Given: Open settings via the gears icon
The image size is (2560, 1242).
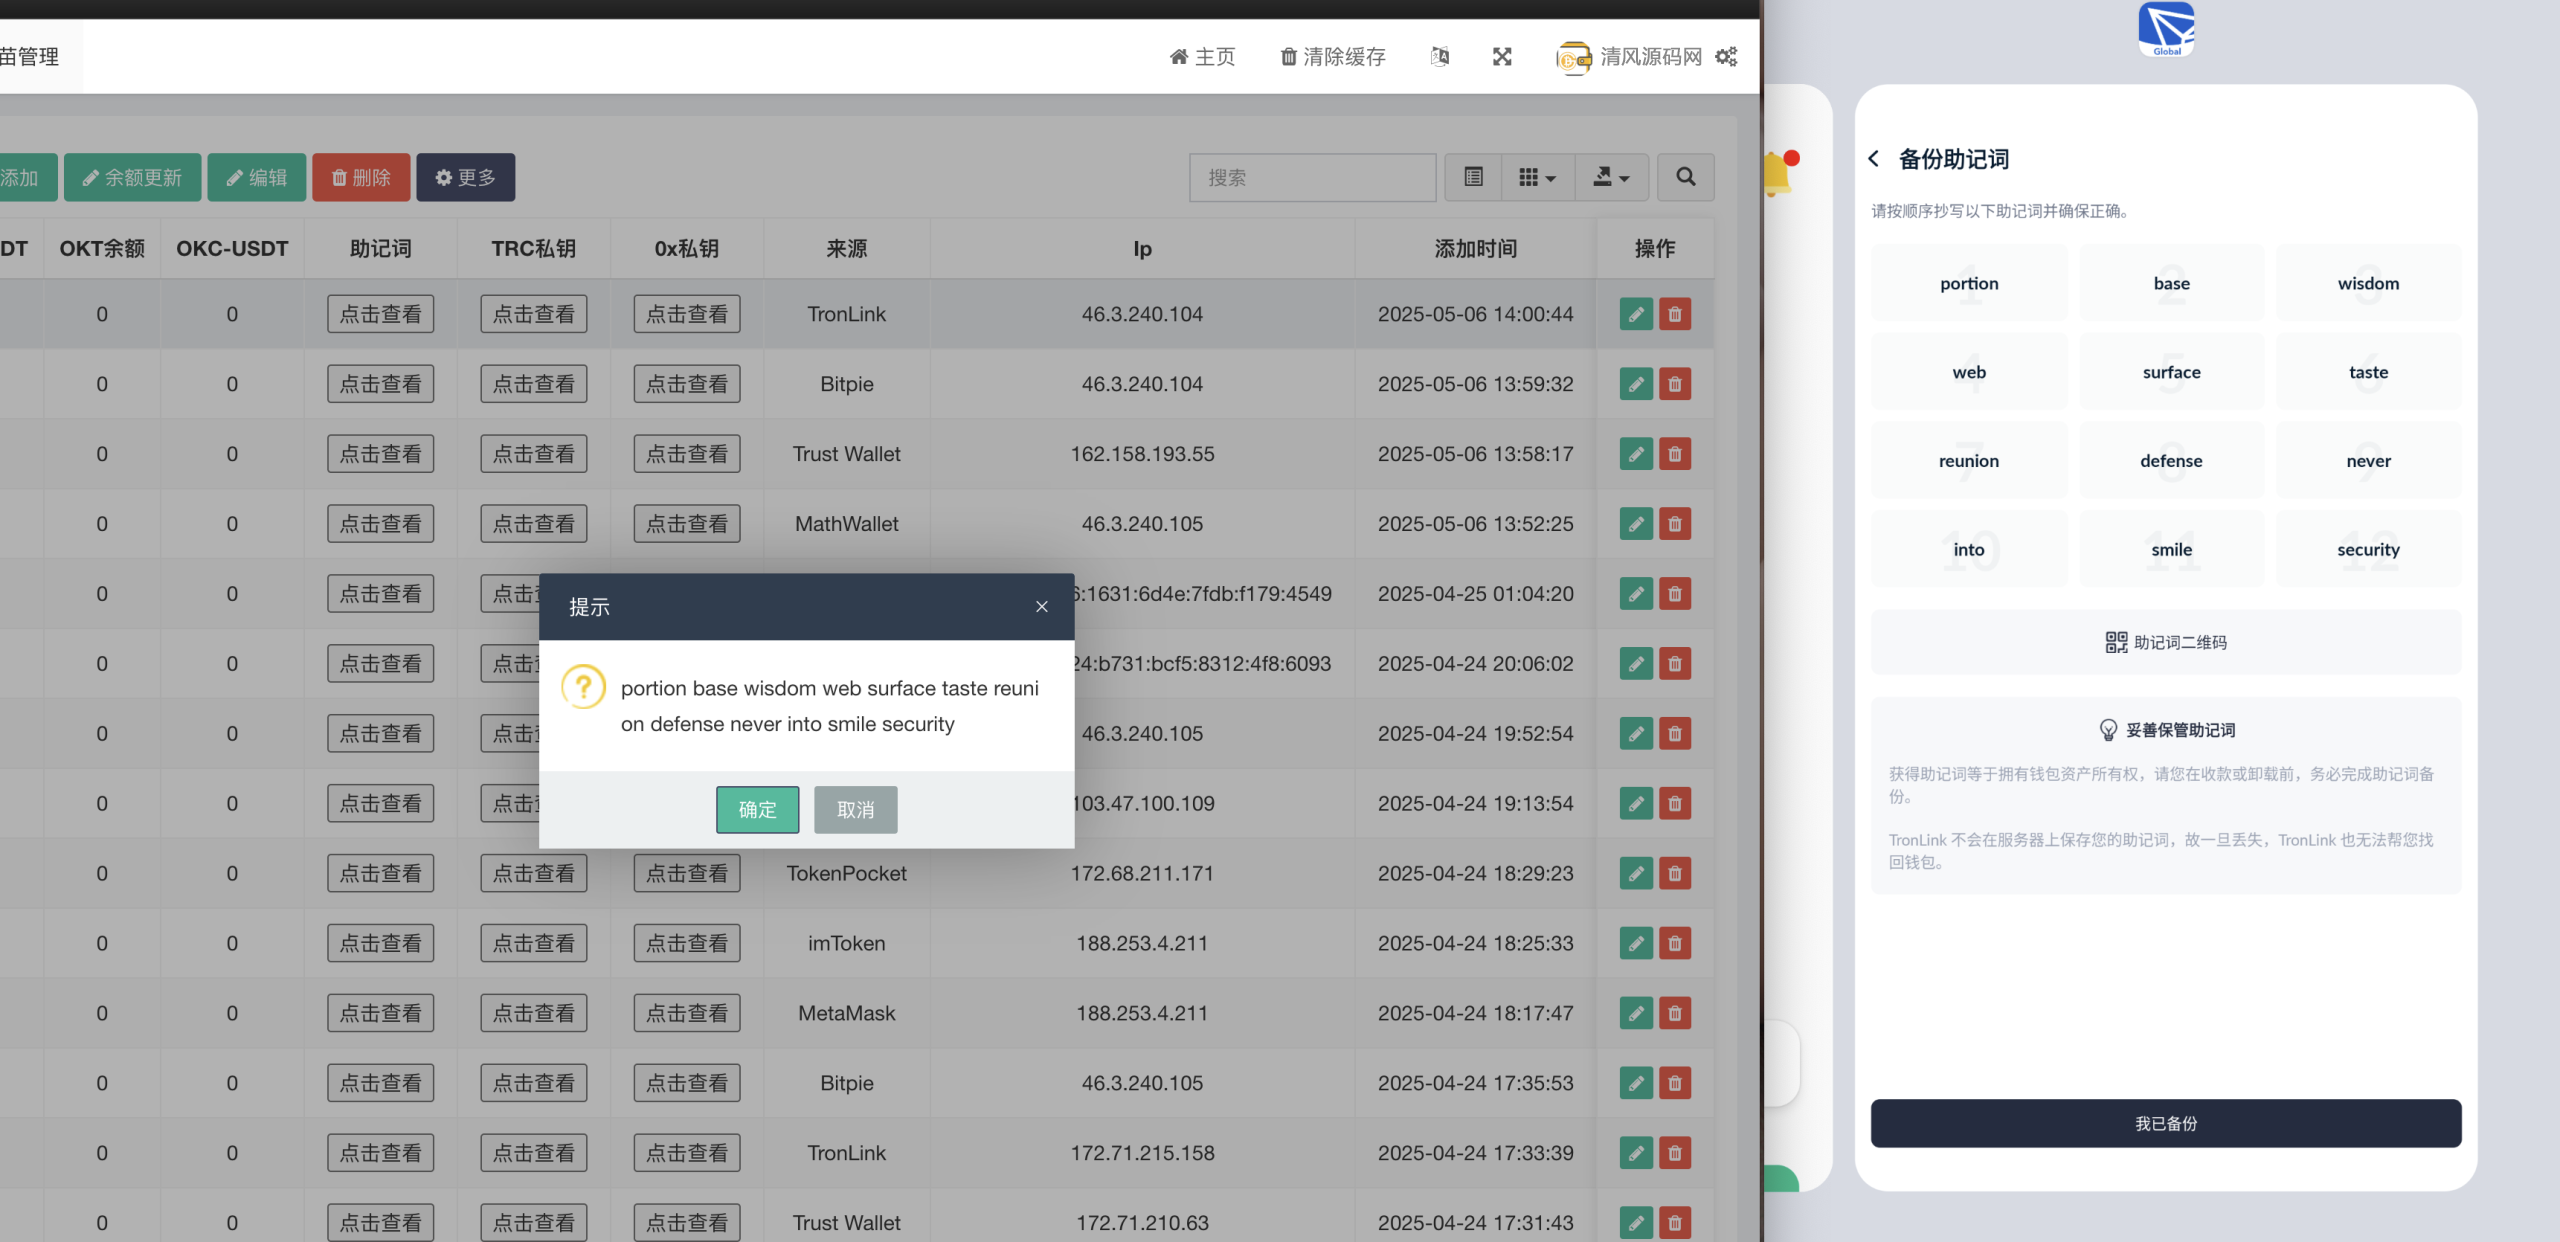Looking at the screenshot, I should pyautogui.click(x=1726, y=57).
